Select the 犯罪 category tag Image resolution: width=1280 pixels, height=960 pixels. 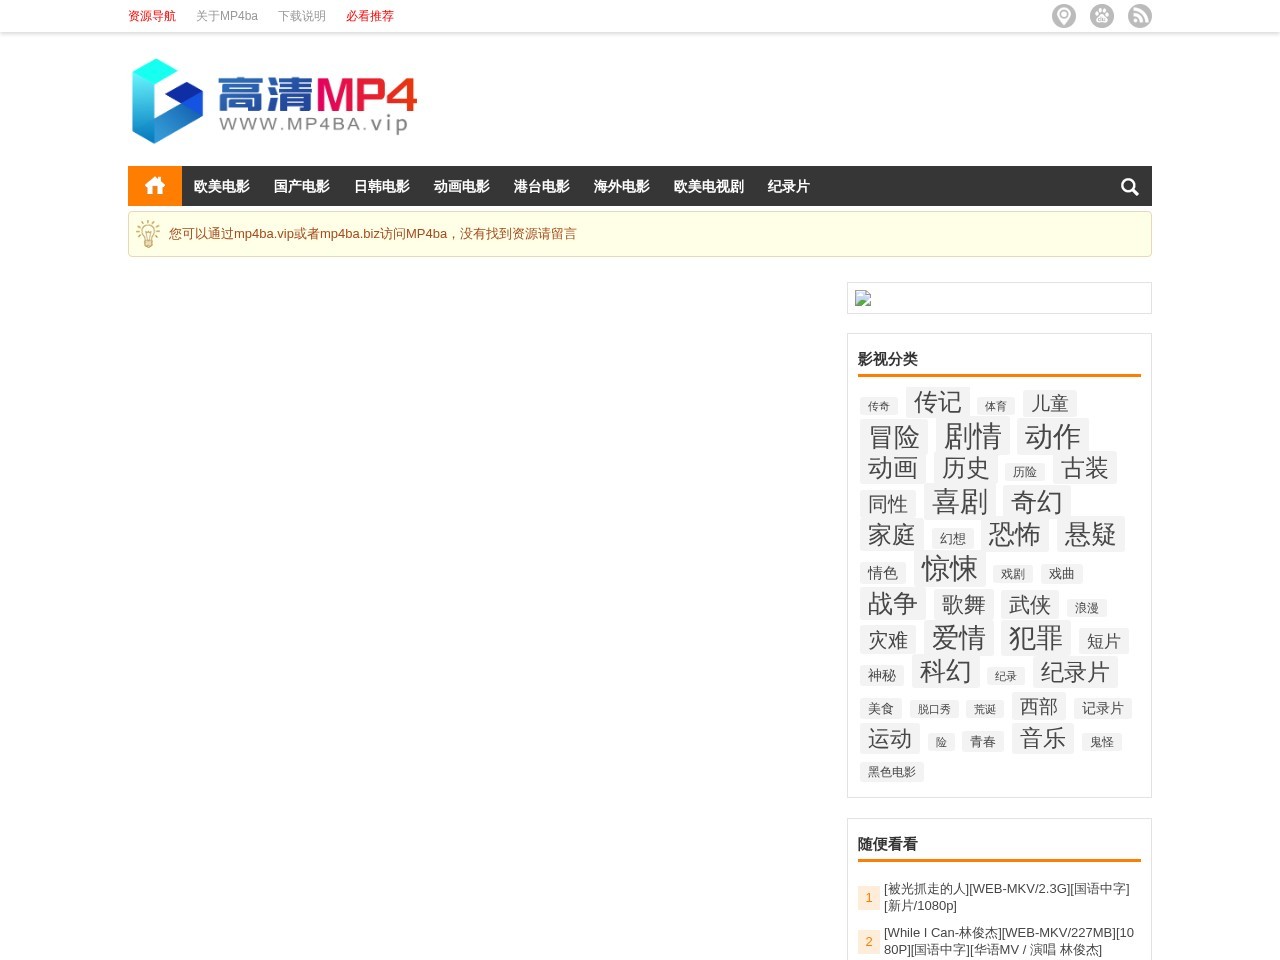[1036, 637]
